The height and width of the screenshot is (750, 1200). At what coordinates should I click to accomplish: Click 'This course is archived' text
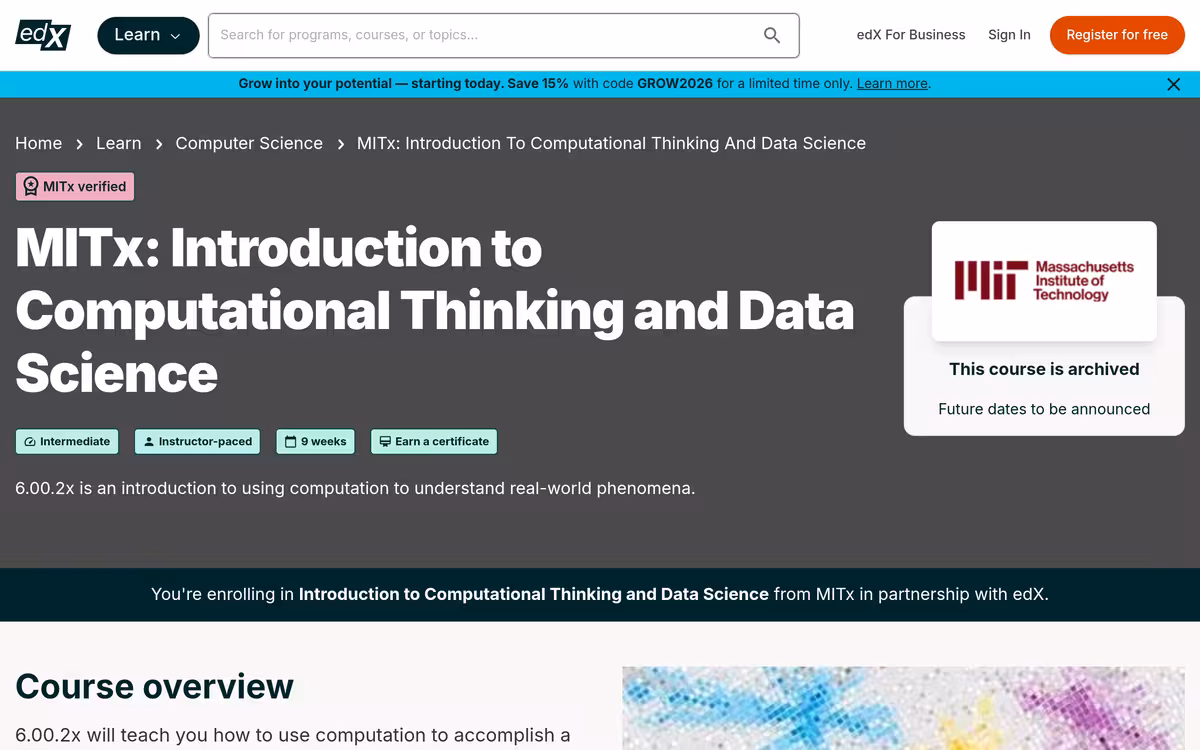[x=1044, y=369]
